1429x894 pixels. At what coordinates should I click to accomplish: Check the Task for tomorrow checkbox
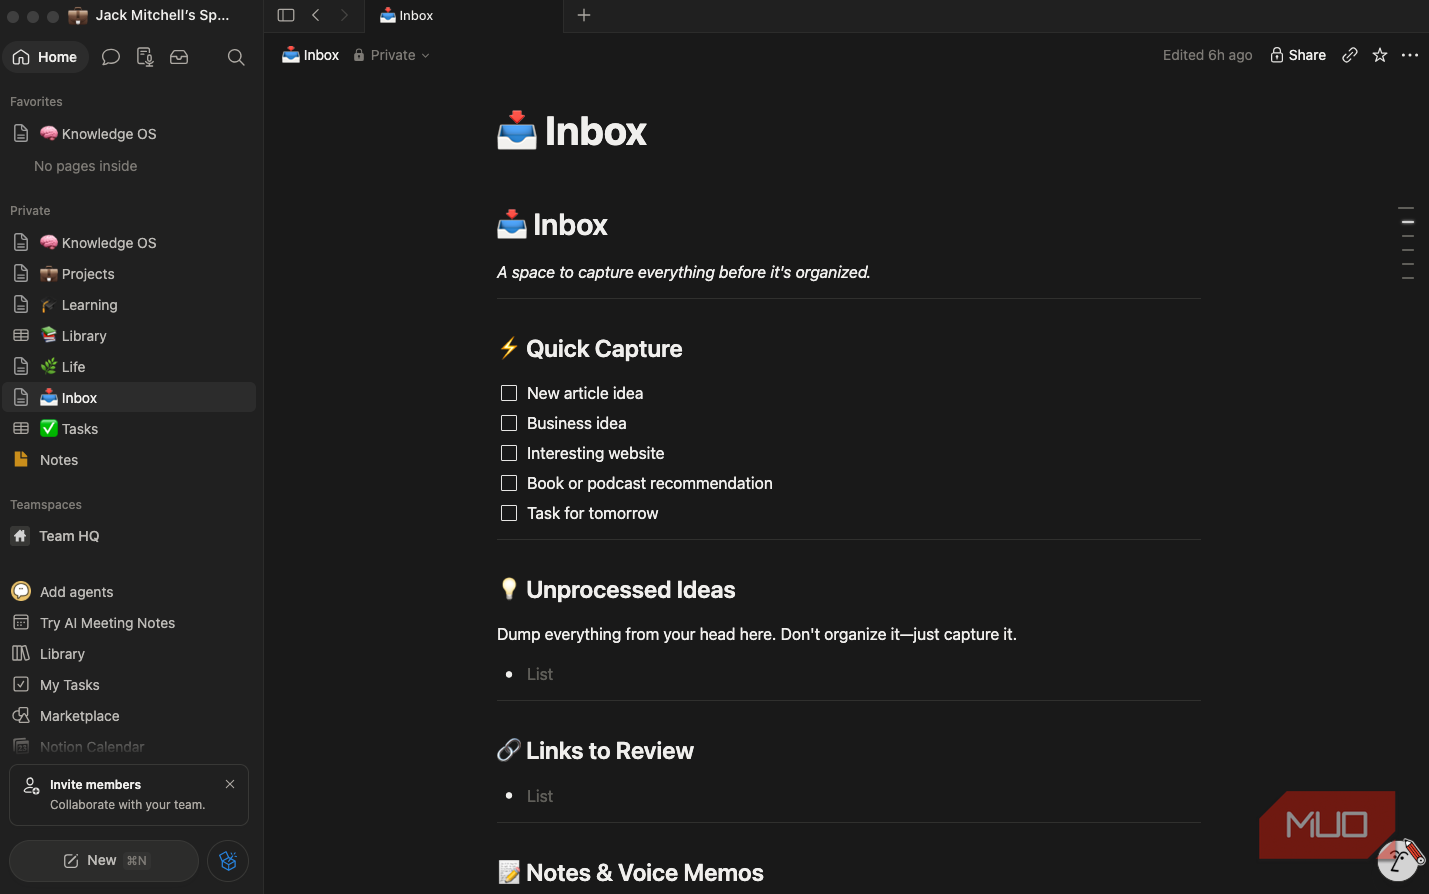pos(509,513)
